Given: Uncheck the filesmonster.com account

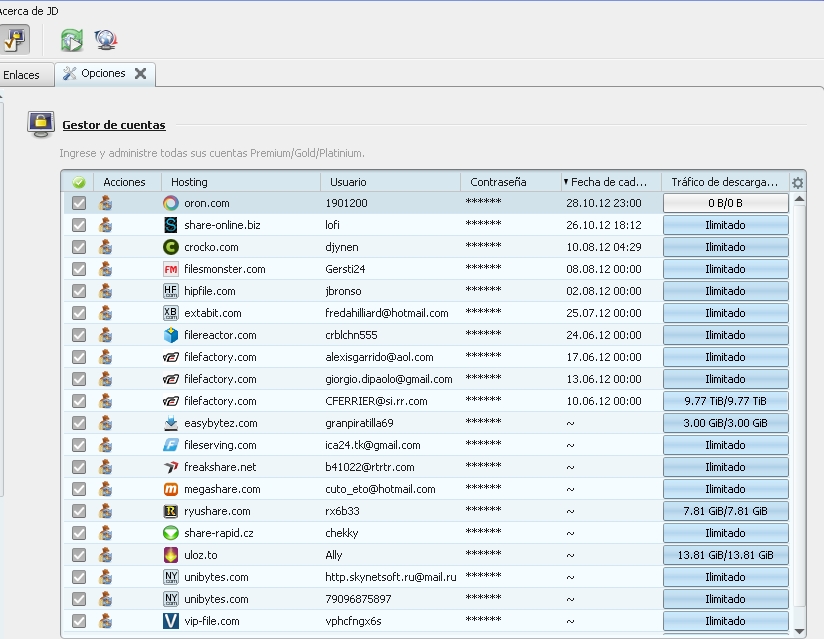Looking at the screenshot, I should pos(79,269).
